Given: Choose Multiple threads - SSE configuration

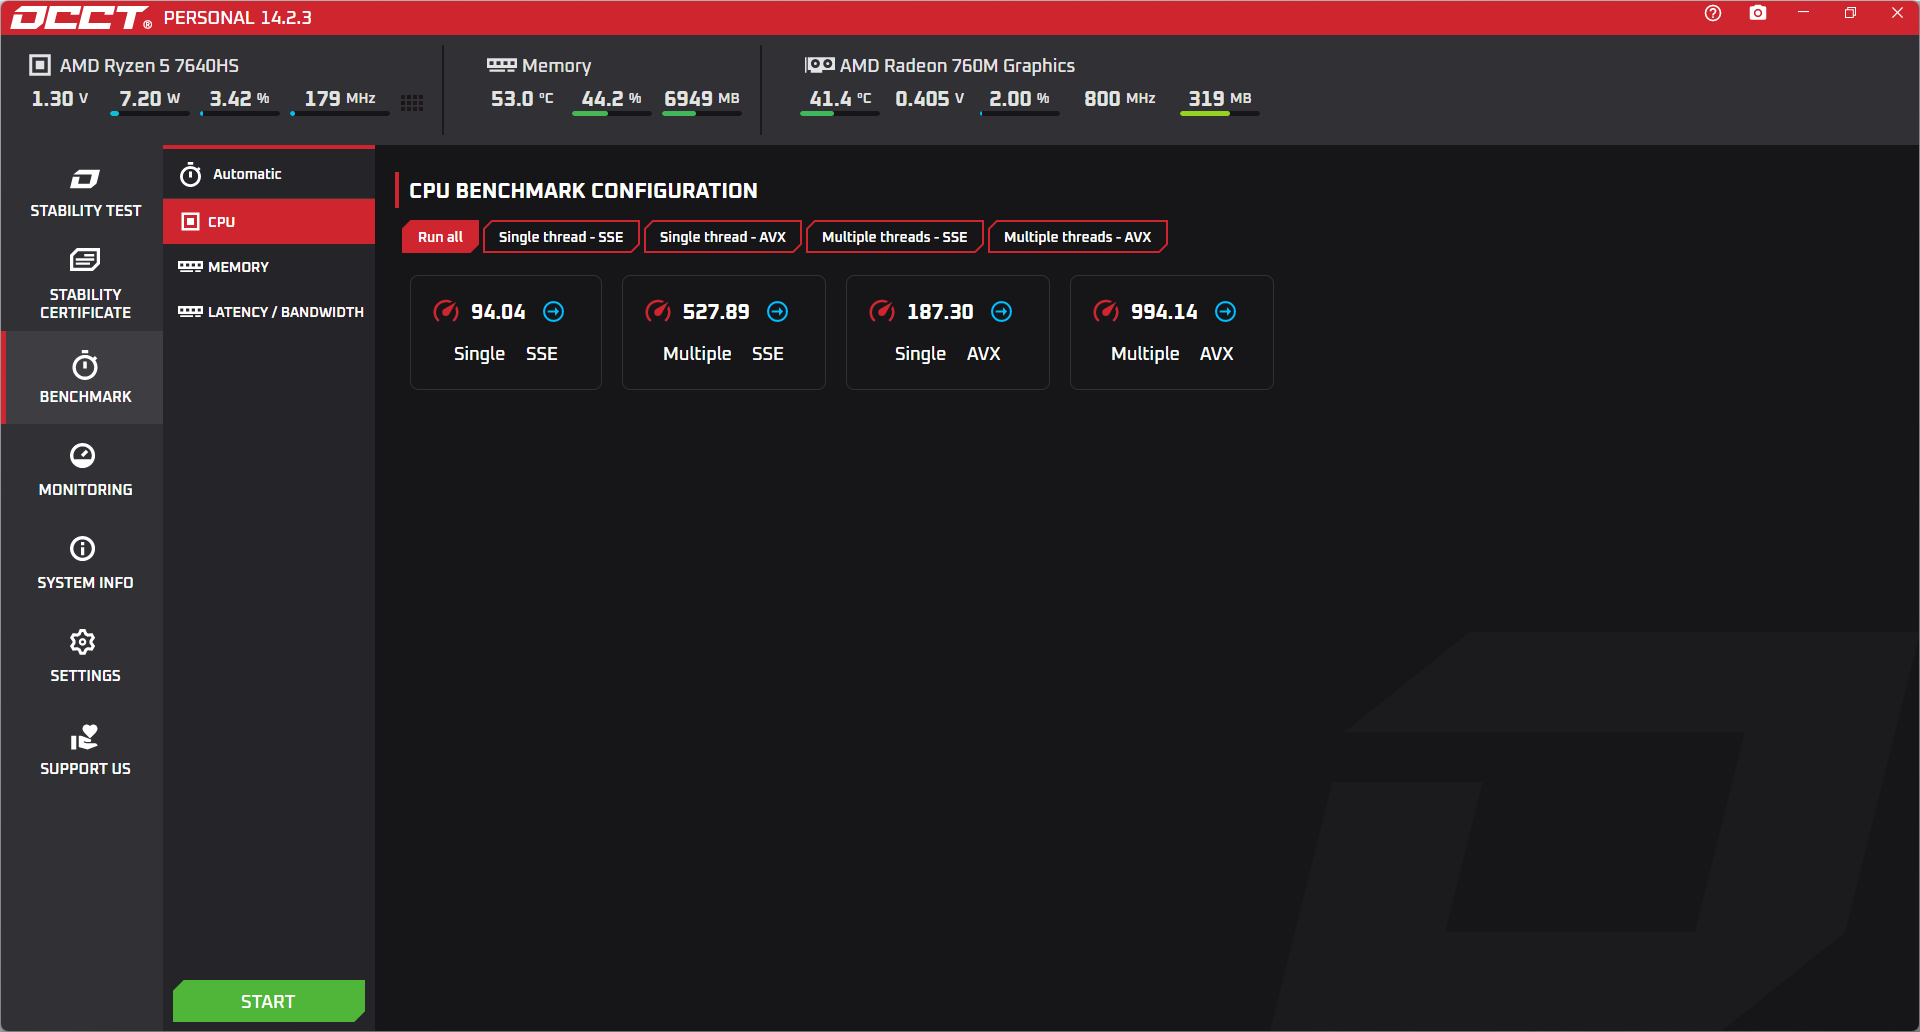Looking at the screenshot, I should [895, 237].
